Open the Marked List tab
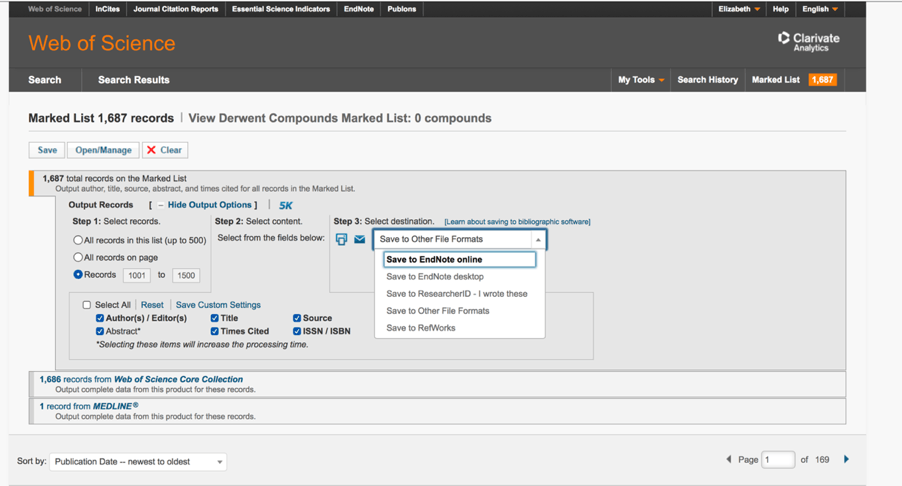 [x=775, y=80]
